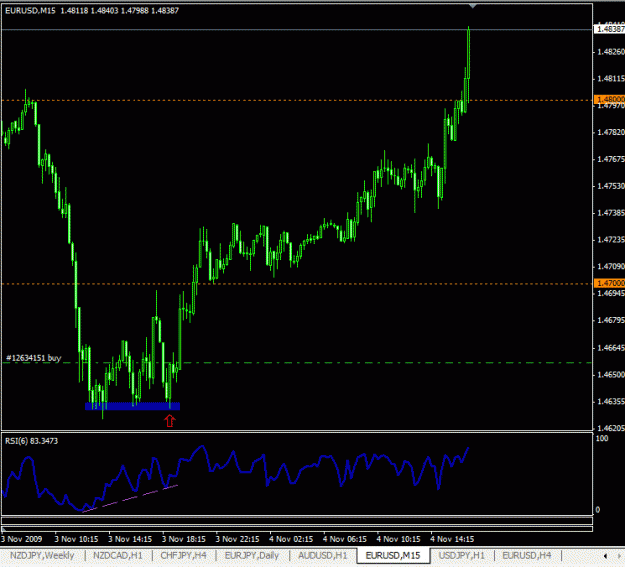Click the 1.47675 price scale value

pos(610,159)
